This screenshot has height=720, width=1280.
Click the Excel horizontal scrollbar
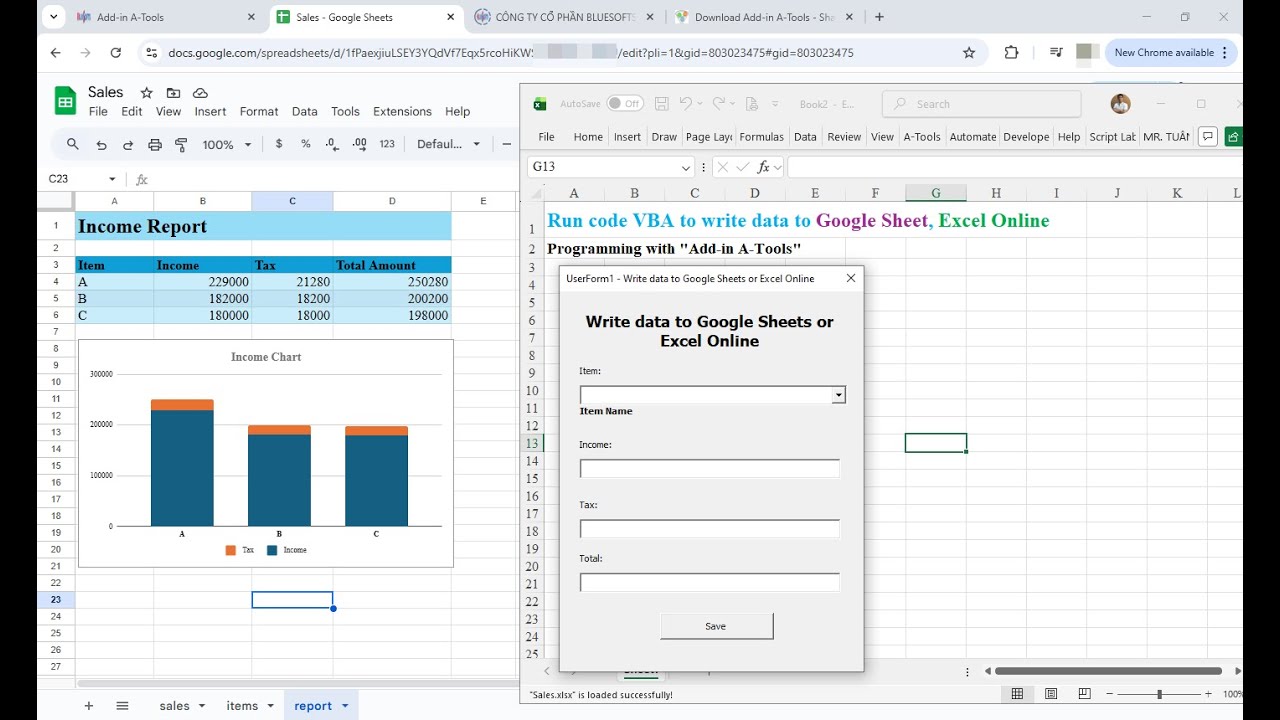click(x=1108, y=671)
